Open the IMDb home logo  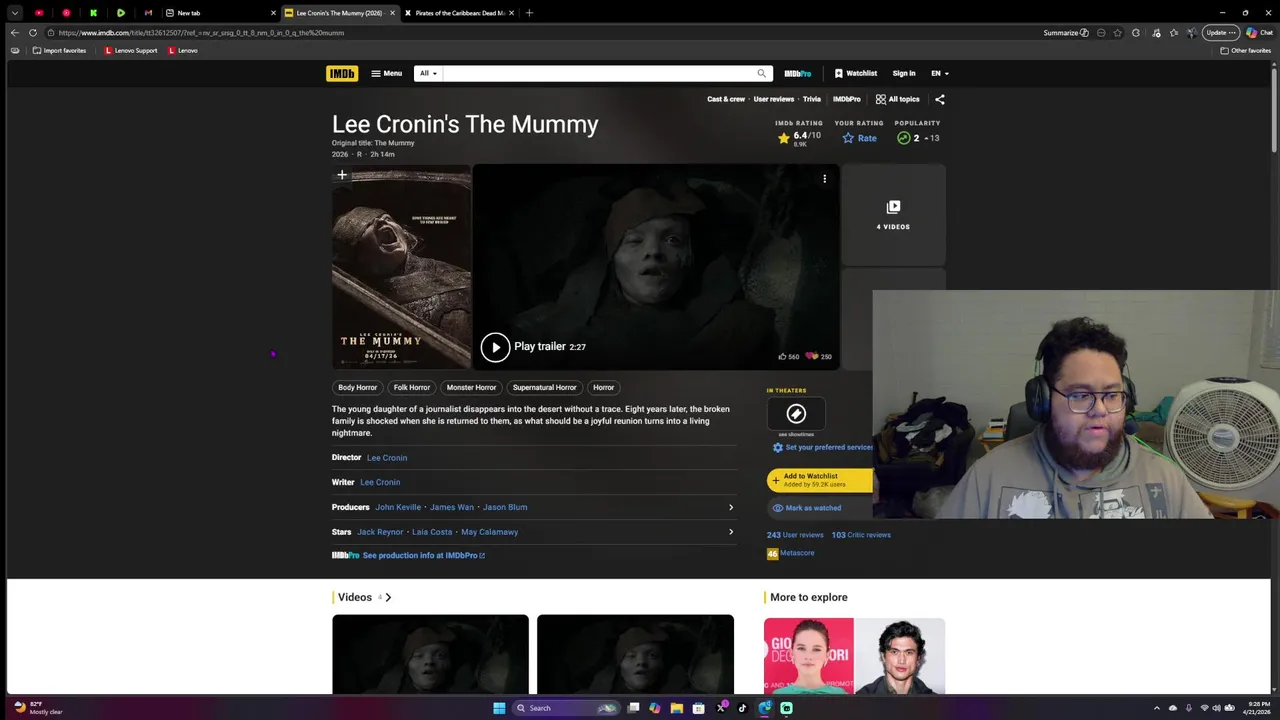[342, 73]
